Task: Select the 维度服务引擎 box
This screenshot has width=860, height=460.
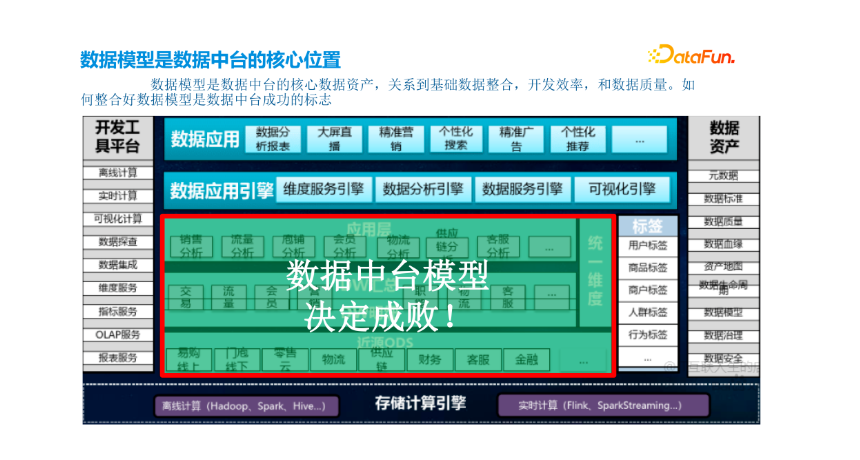Action: 324,190
